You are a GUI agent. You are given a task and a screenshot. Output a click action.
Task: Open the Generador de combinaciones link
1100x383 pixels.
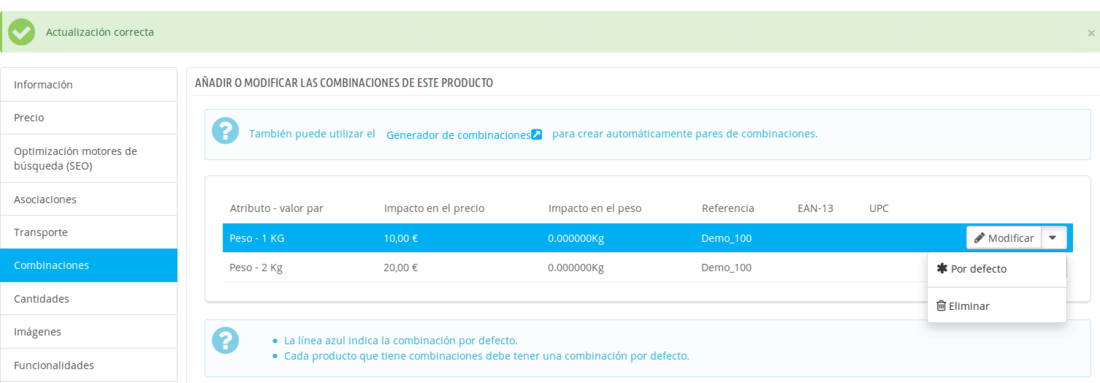click(x=458, y=135)
